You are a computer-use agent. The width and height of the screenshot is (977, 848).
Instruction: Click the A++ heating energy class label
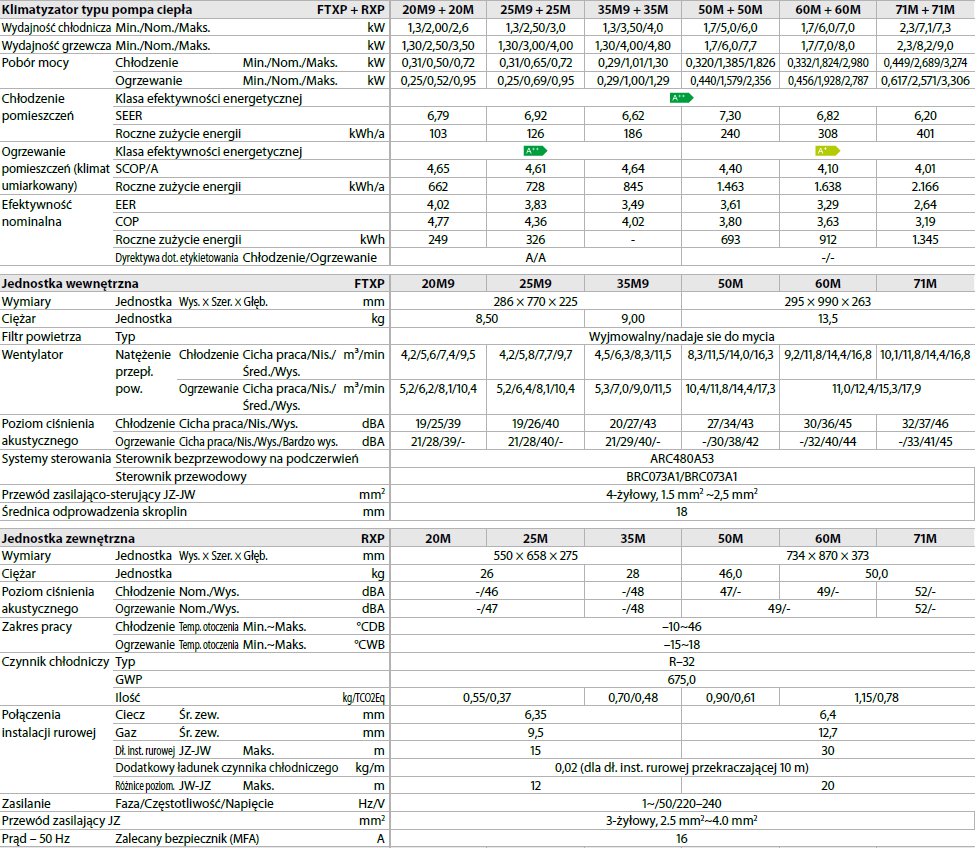[535, 151]
